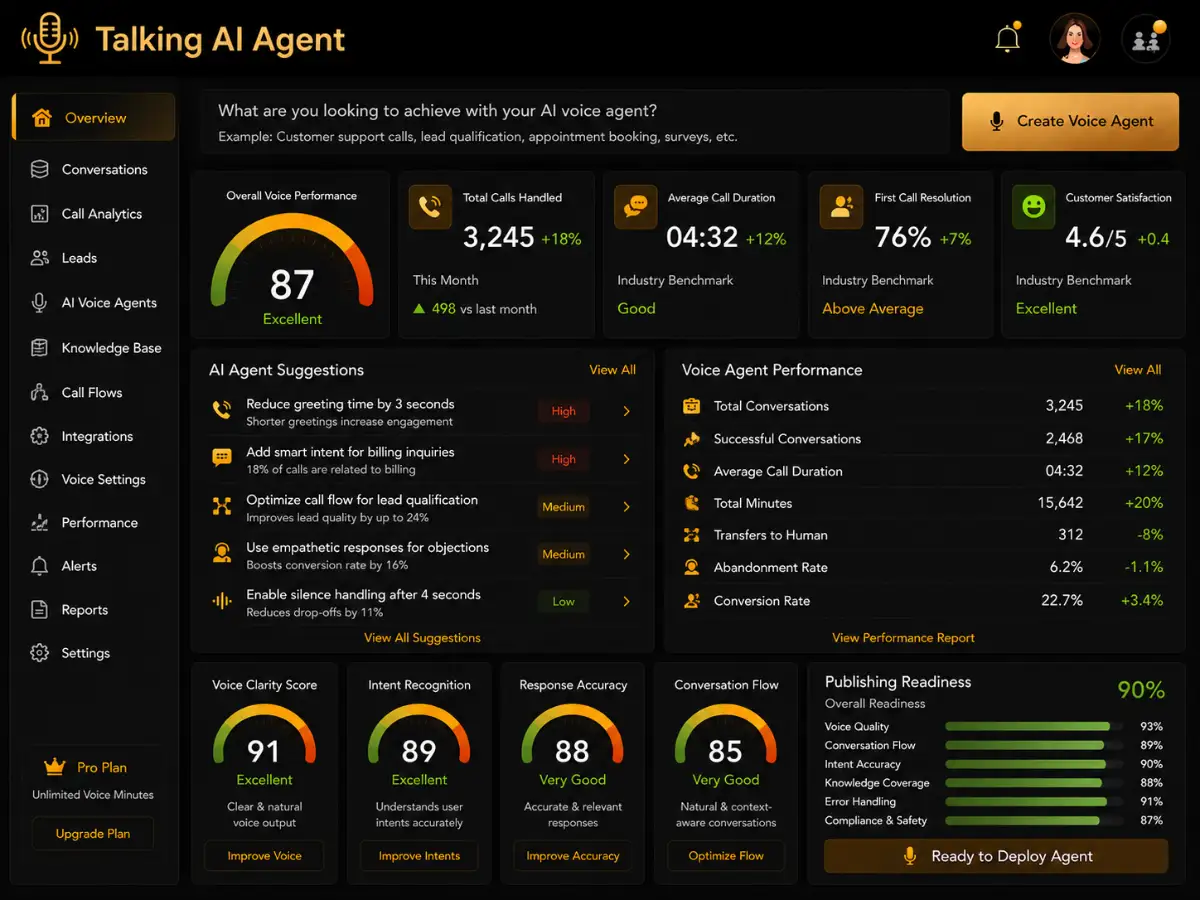Expand the silence handling suggestion arrow

pyautogui.click(x=627, y=601)
